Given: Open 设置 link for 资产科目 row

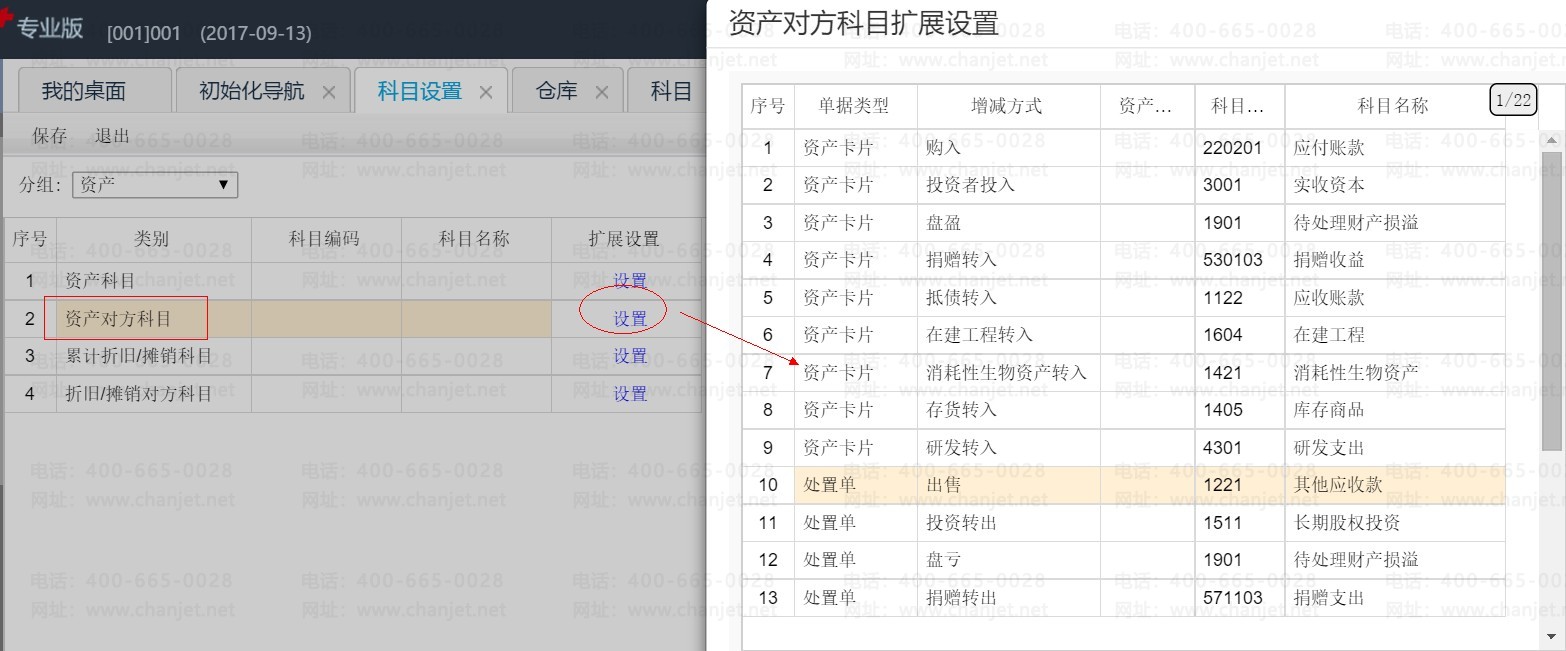Looking at the screenshot, I should pyautogui.click(x=630, y=281).
